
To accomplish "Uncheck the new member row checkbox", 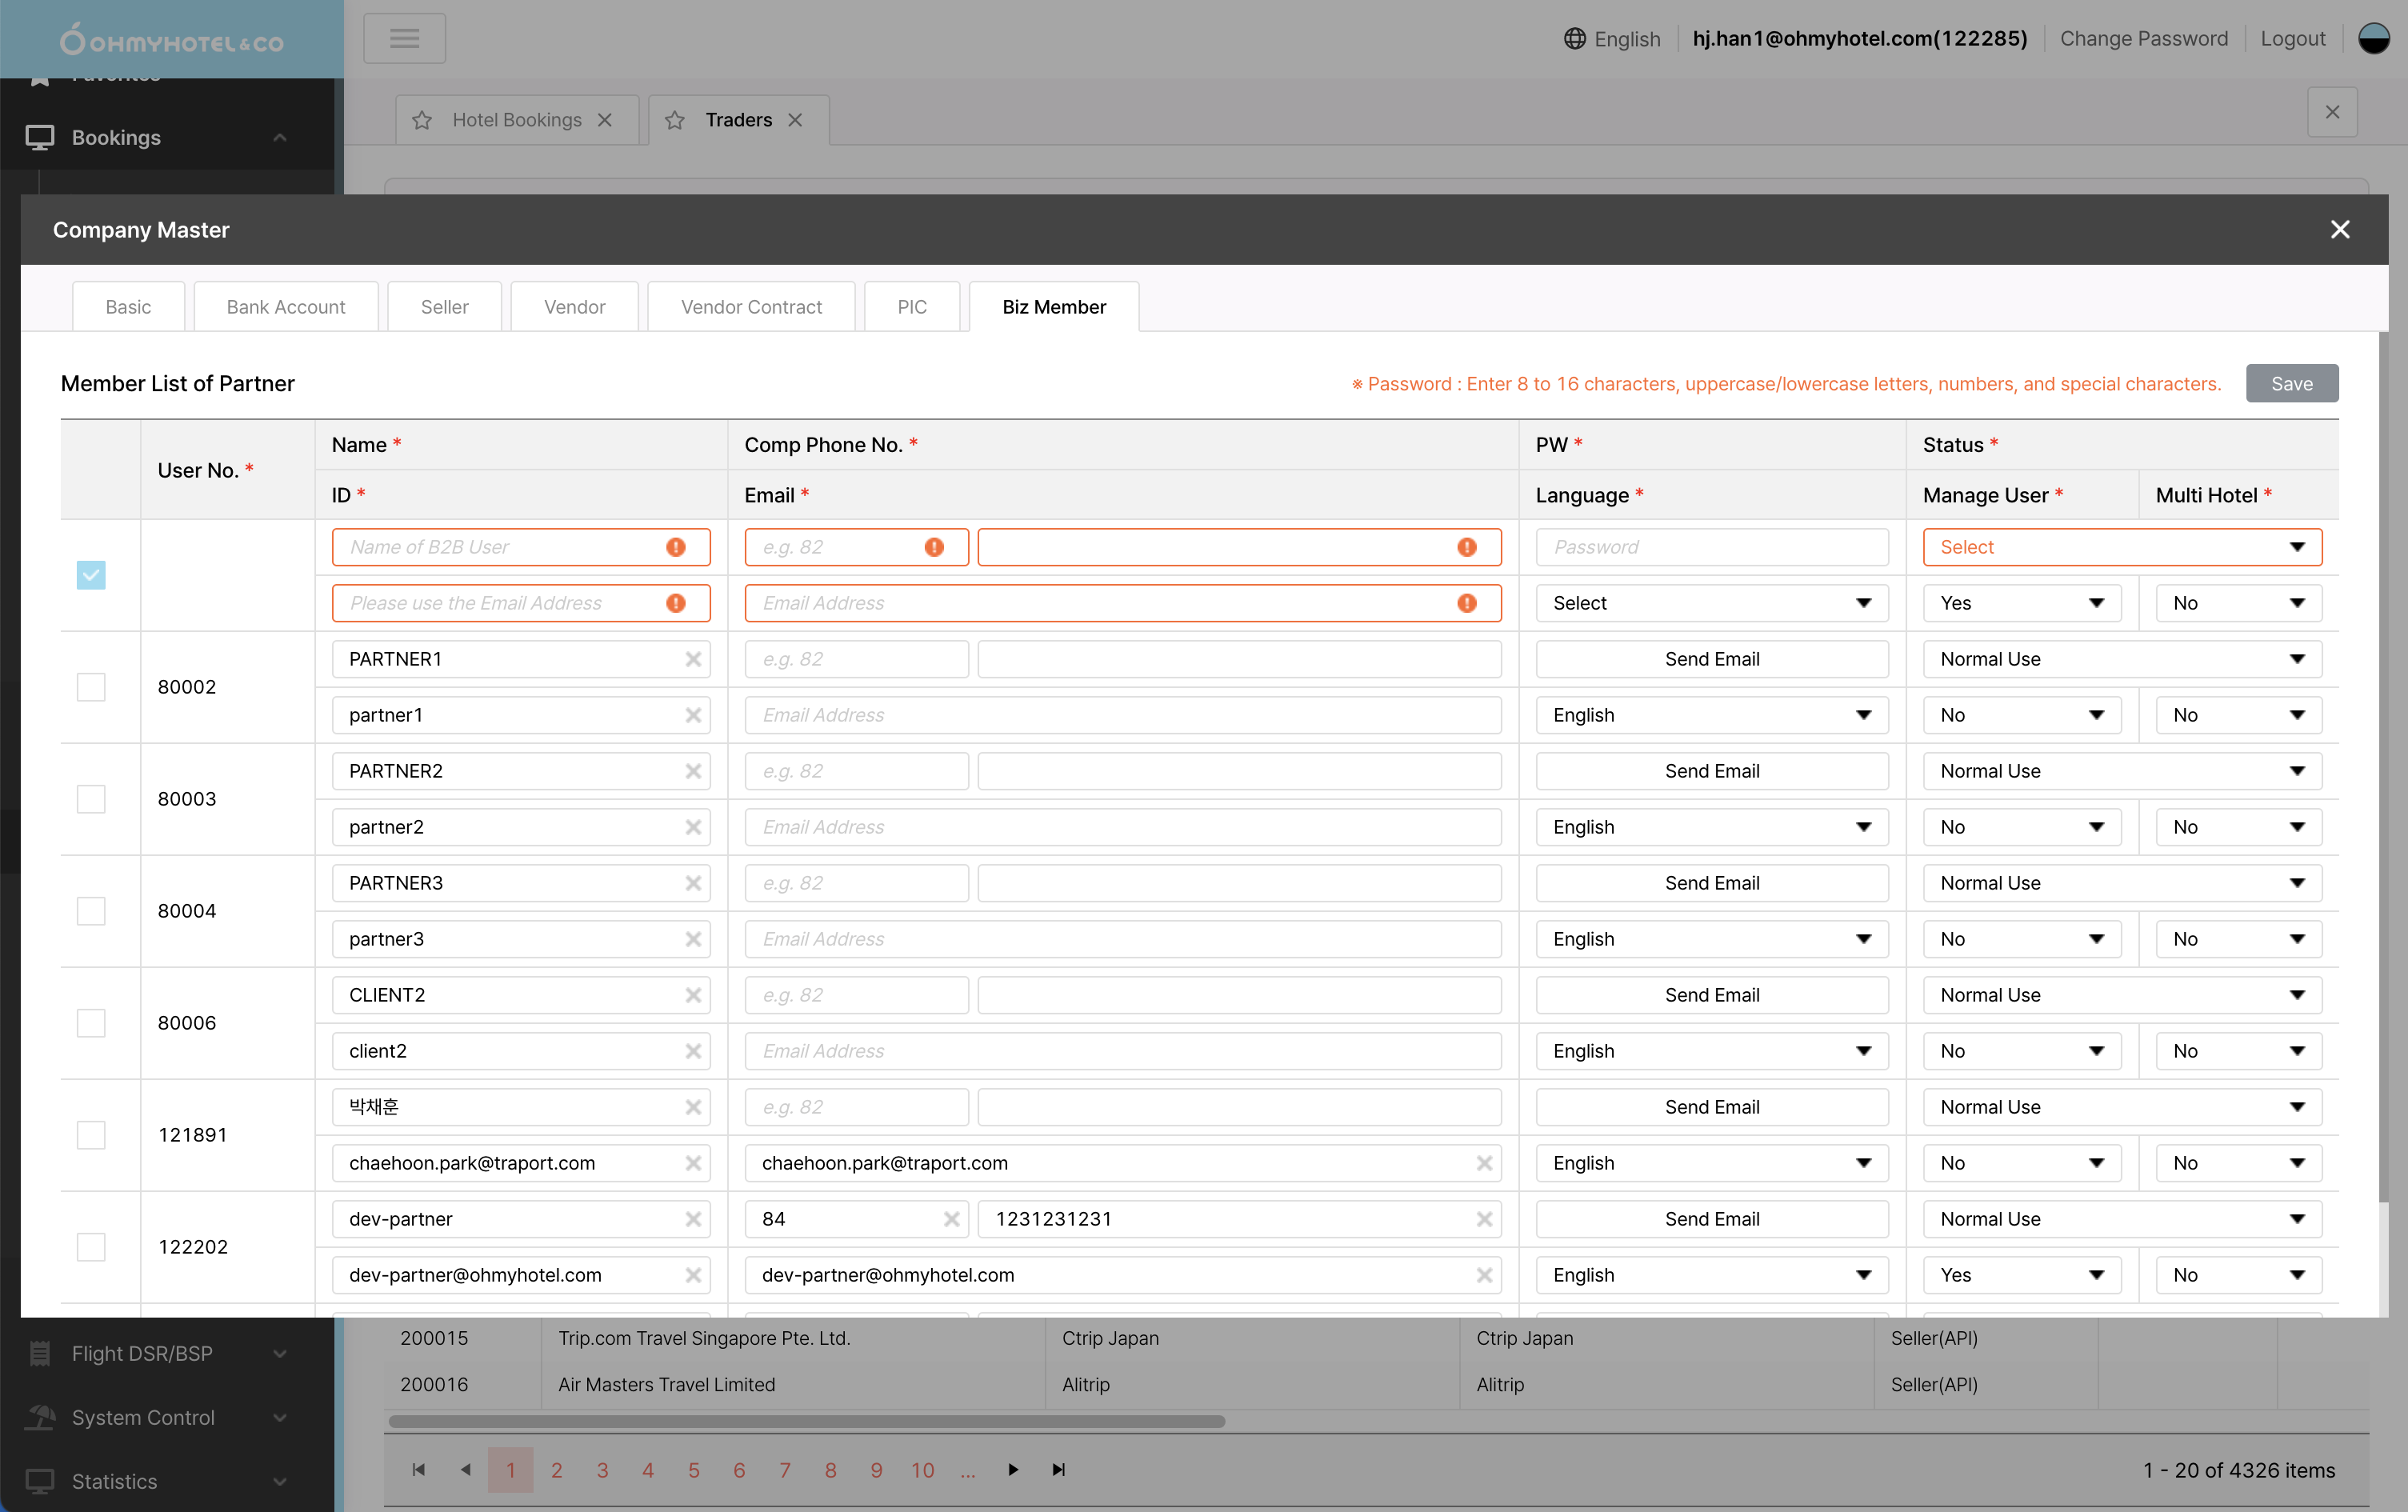I will pyautogui.click(x=91, y=575).
